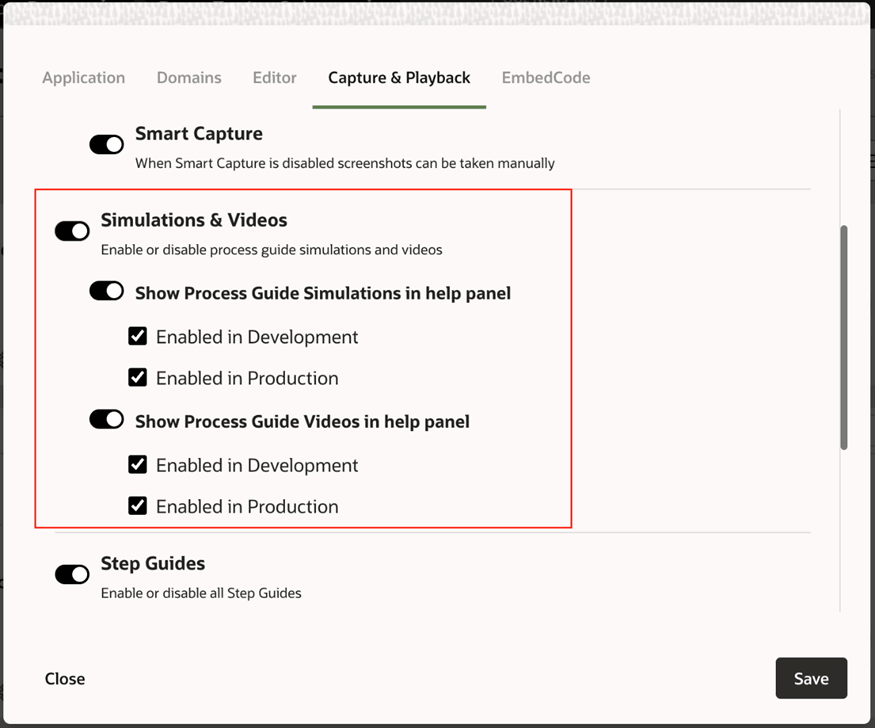Viewport: 875px width, 728px height.
Task: Turn off the Simulations & Videos toggle
Action: coord(71,231)
